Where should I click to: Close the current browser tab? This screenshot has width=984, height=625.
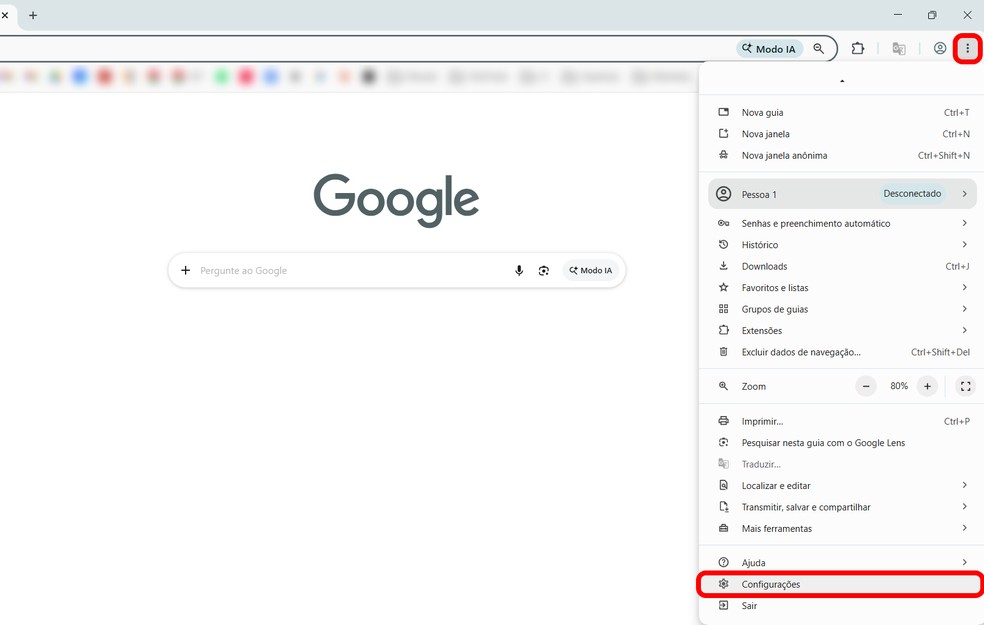coord(5,15)
